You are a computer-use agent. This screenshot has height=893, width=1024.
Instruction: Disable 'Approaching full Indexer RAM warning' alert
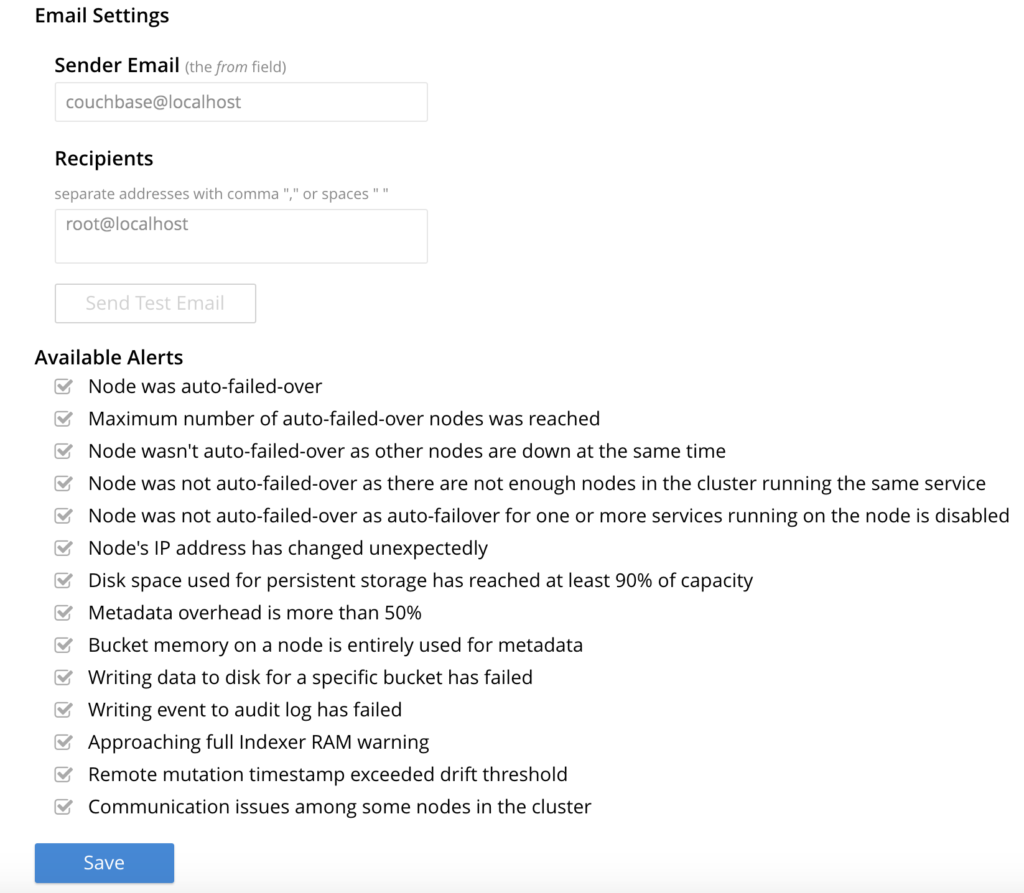[63, 741]
